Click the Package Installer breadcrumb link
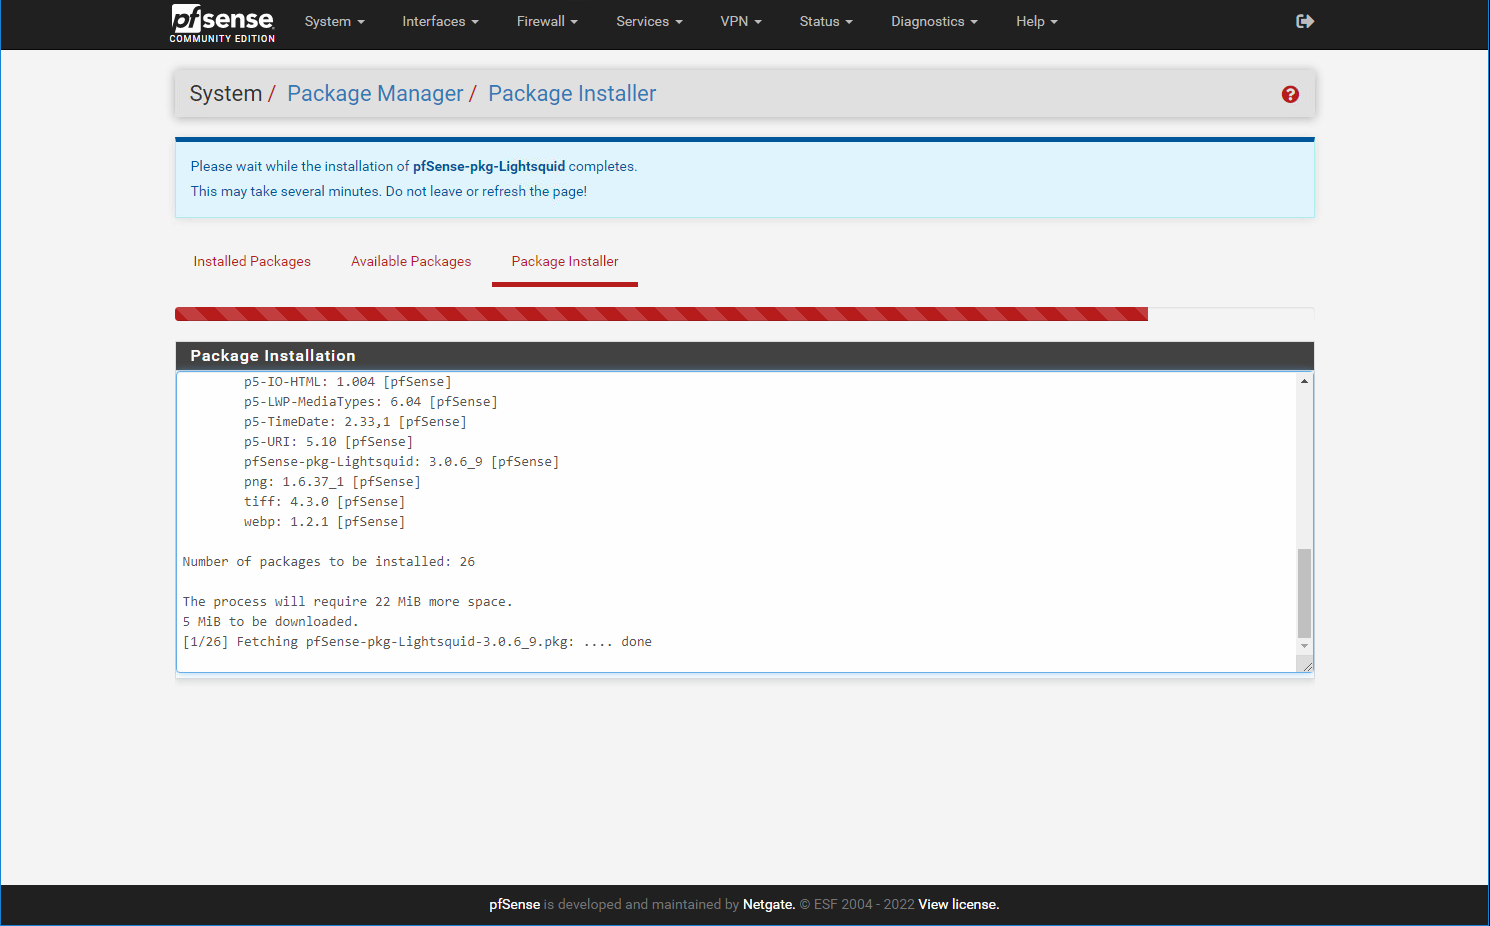The height and width of the screenshot is (926, 1490). click(572, 93)
